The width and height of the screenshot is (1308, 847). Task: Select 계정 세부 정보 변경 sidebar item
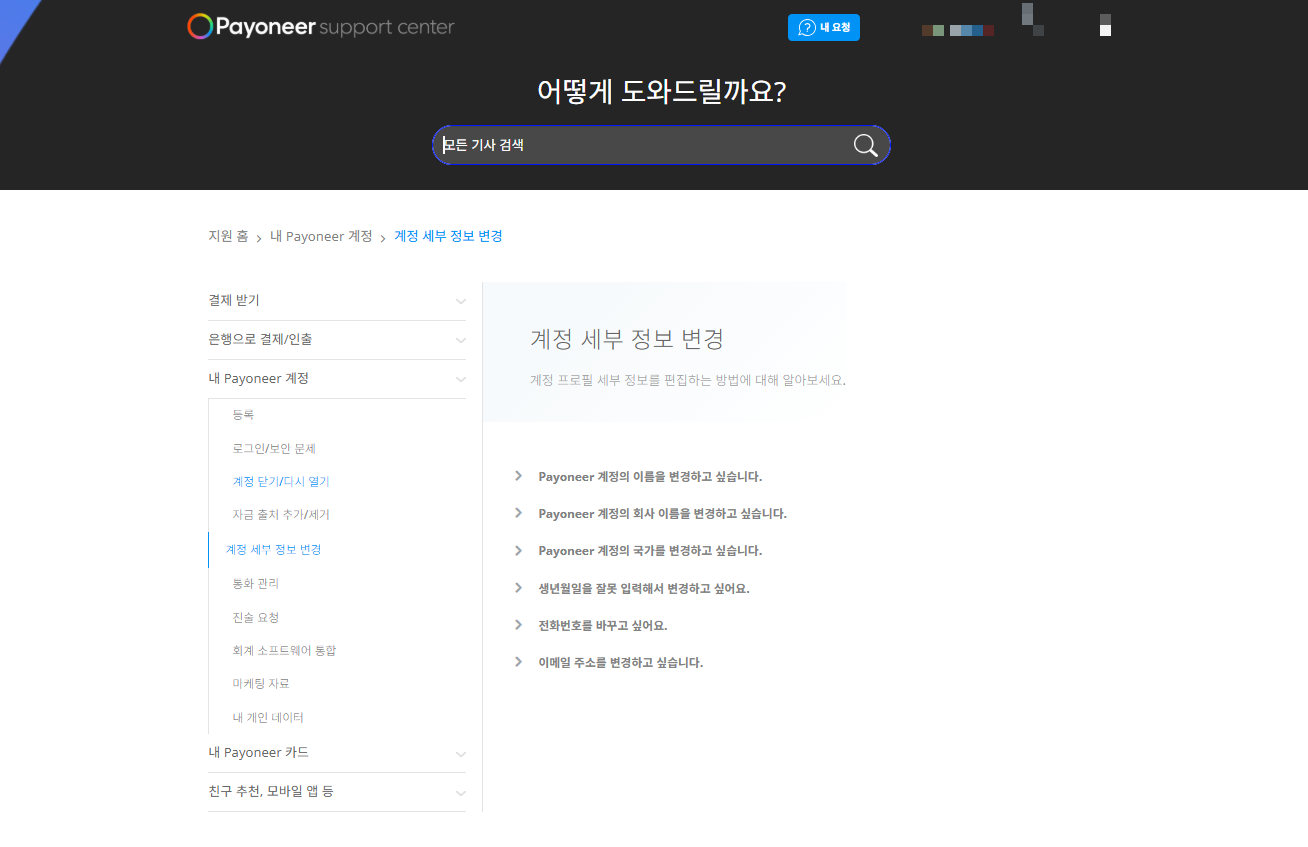click(x=273, y=549)
